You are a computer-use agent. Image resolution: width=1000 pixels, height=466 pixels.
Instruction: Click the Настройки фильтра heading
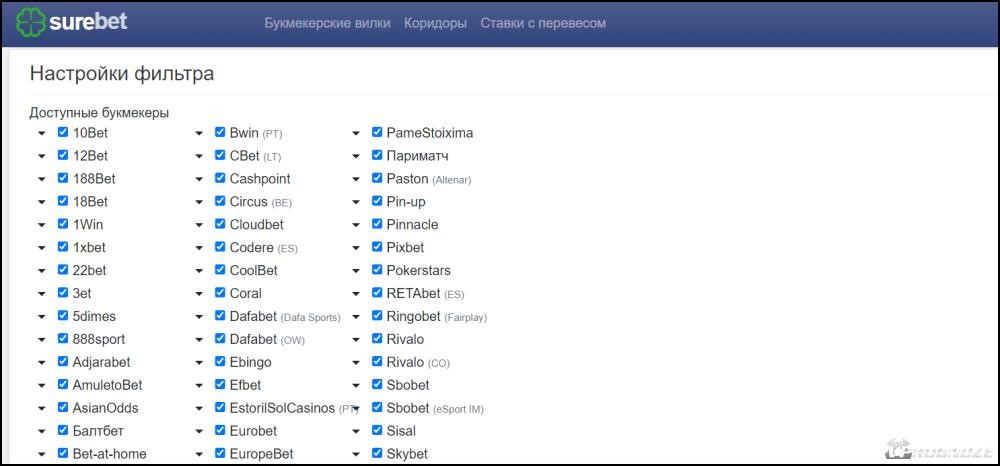(x=122, y=74)
